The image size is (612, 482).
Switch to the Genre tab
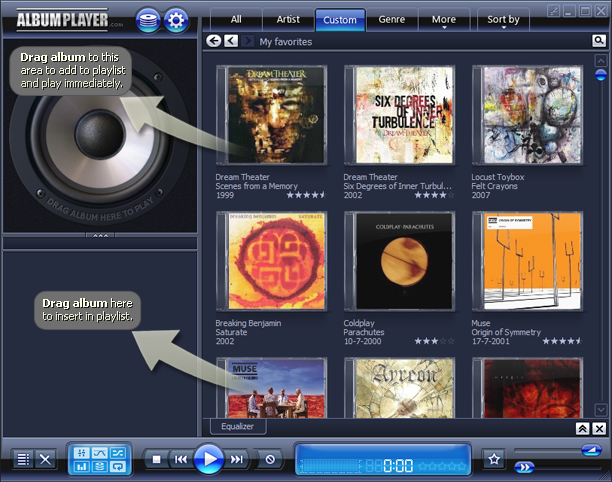pos(391,20)
